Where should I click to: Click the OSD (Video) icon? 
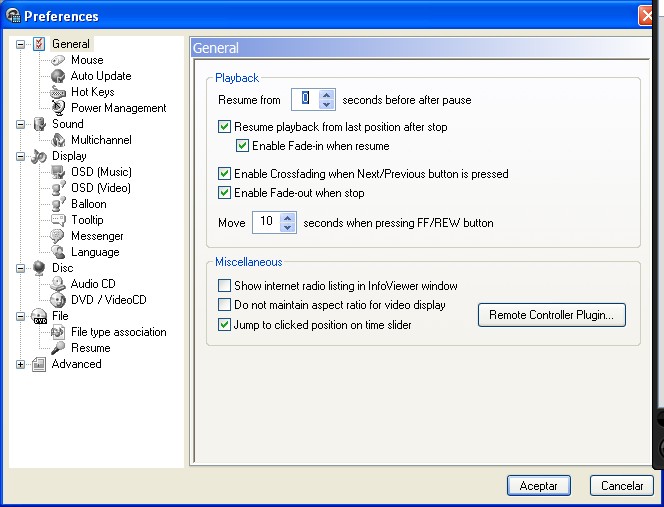coord(58,188)
